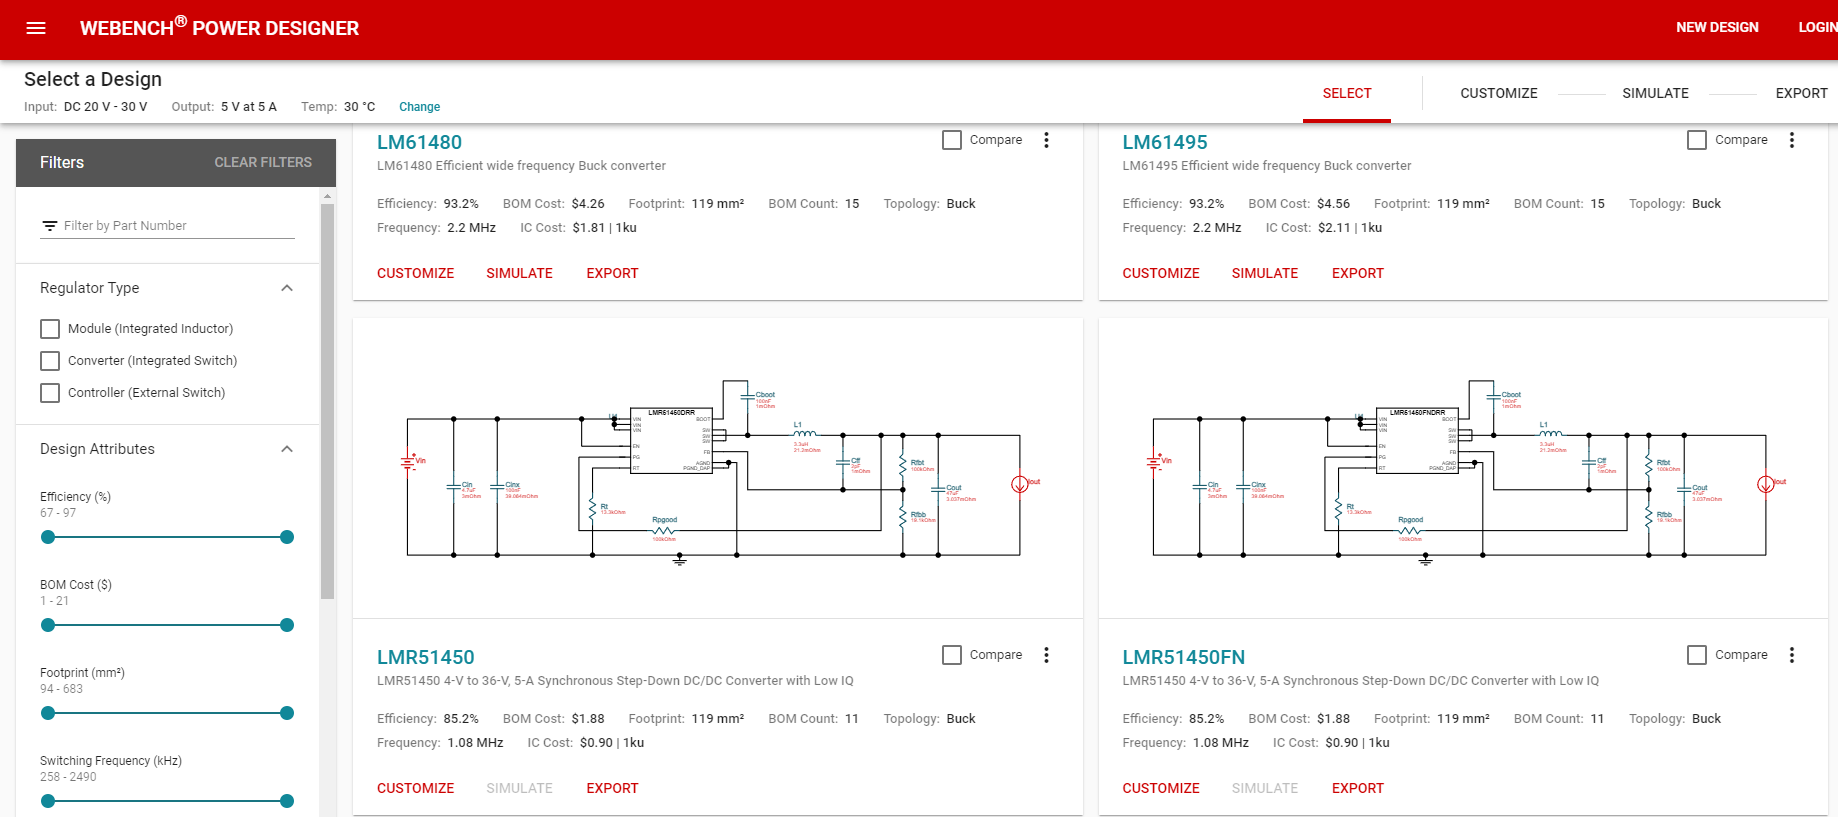Open the LMR51450 schematic thumbnail
Viewport: 1838px width, 817px height.
[x=717, y=468]
